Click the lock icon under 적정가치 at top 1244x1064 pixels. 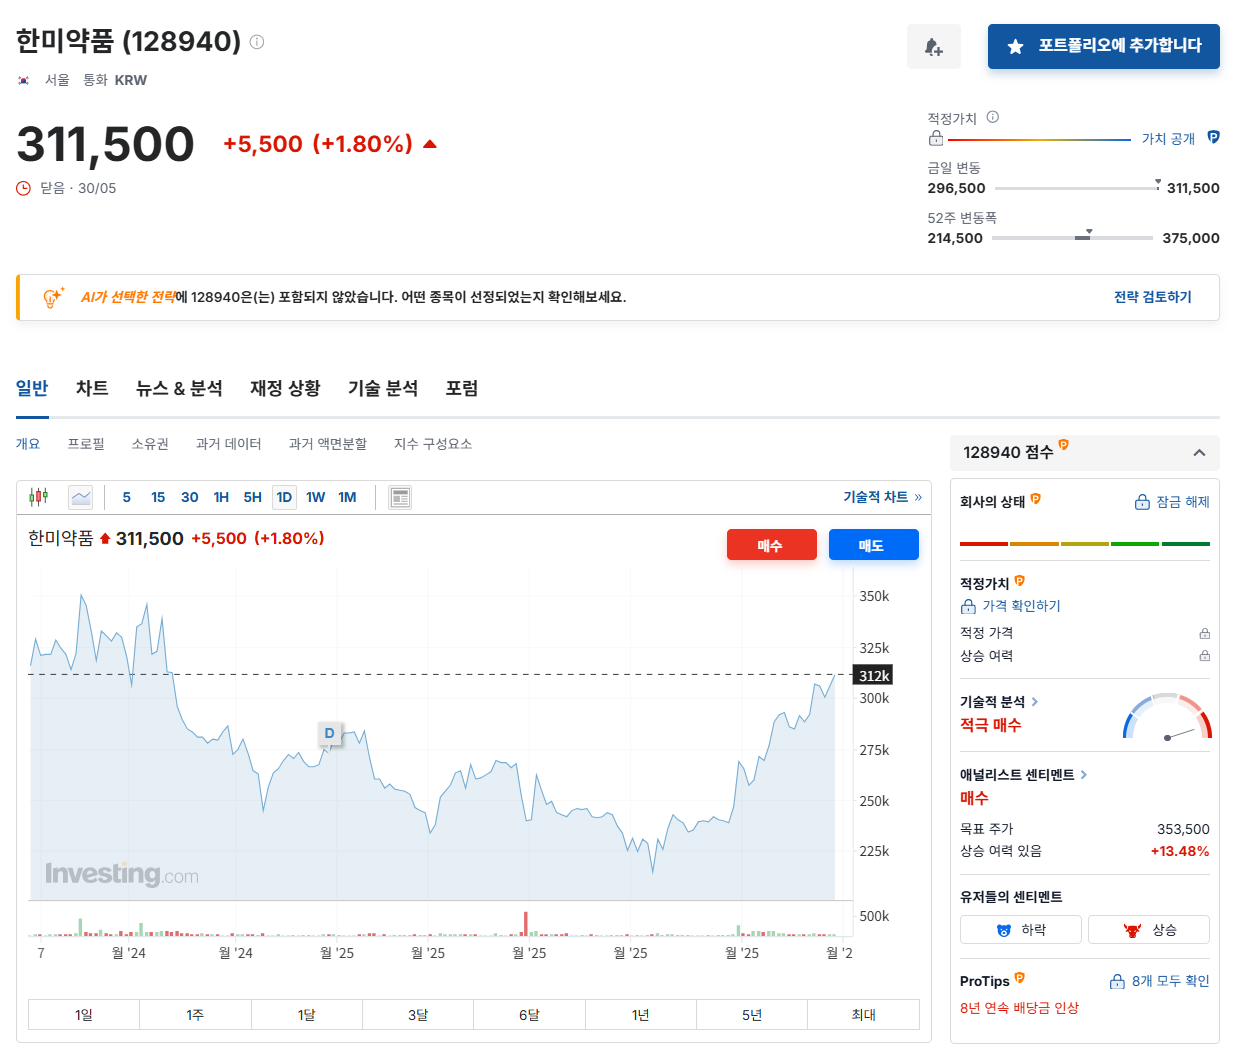[x=936, y=138]
